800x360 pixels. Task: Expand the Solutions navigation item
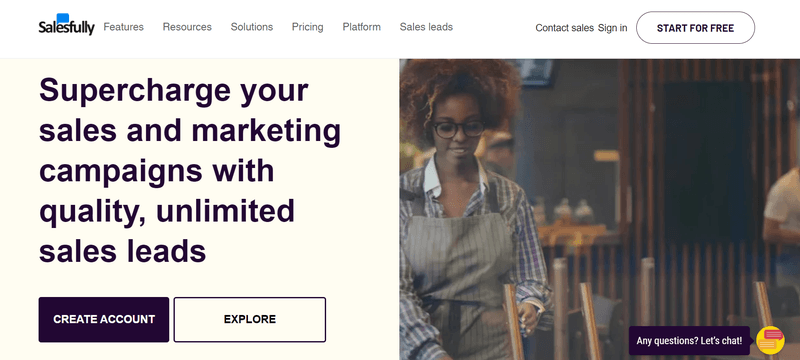coord(252,27)
